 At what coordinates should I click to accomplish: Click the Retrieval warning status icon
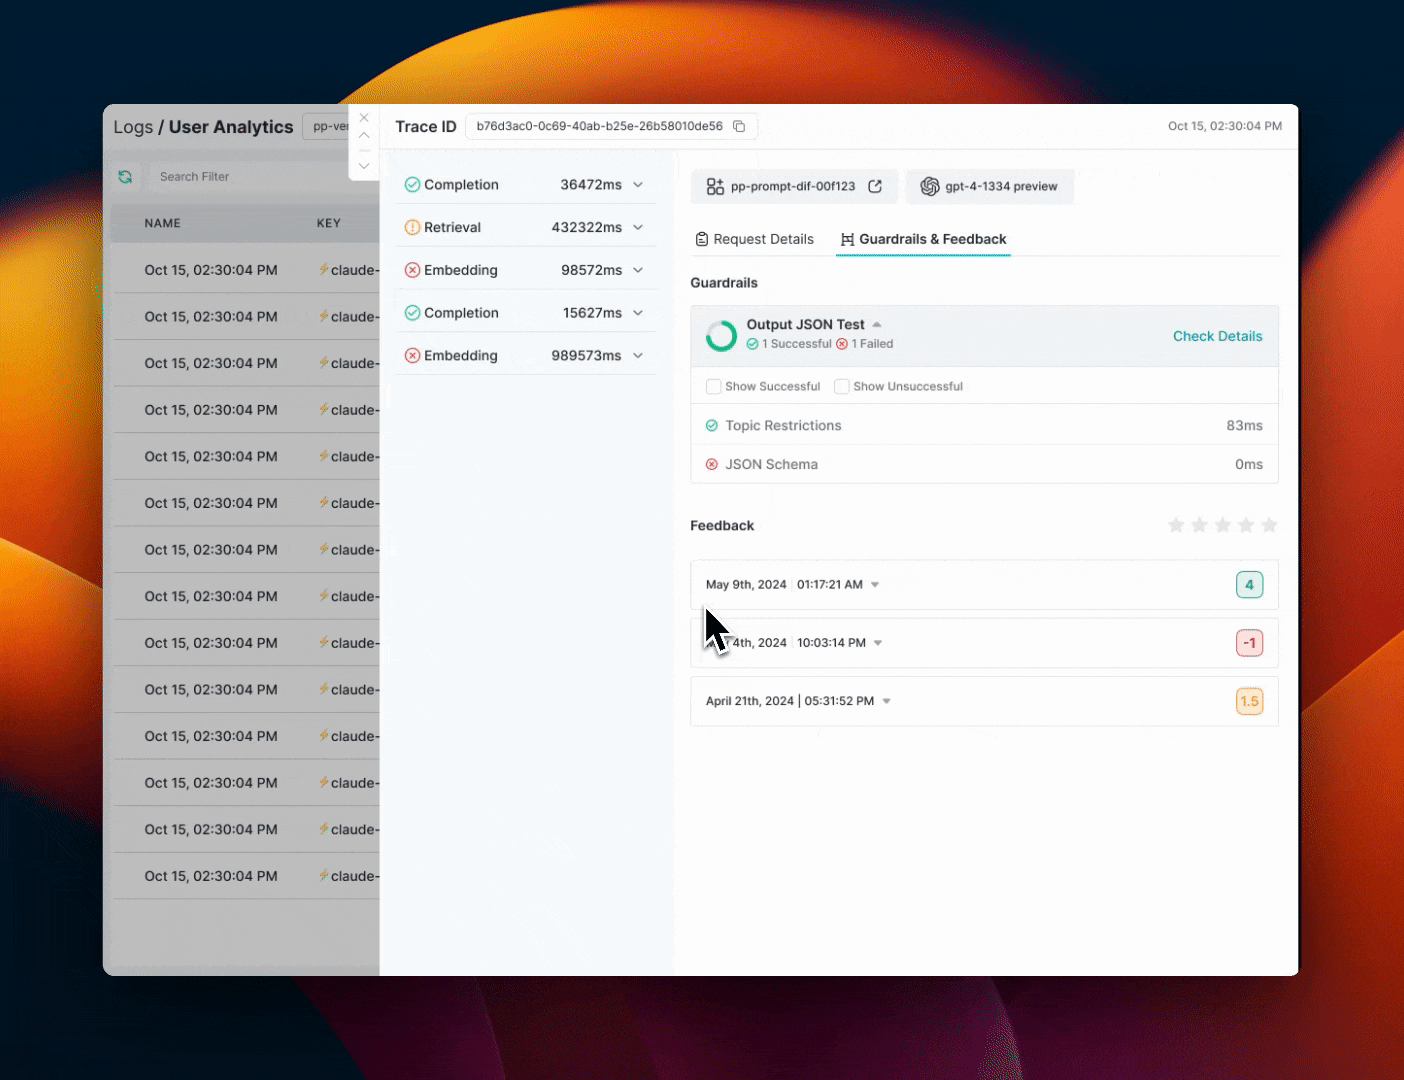pyautogui.click(x=412, y=227)
